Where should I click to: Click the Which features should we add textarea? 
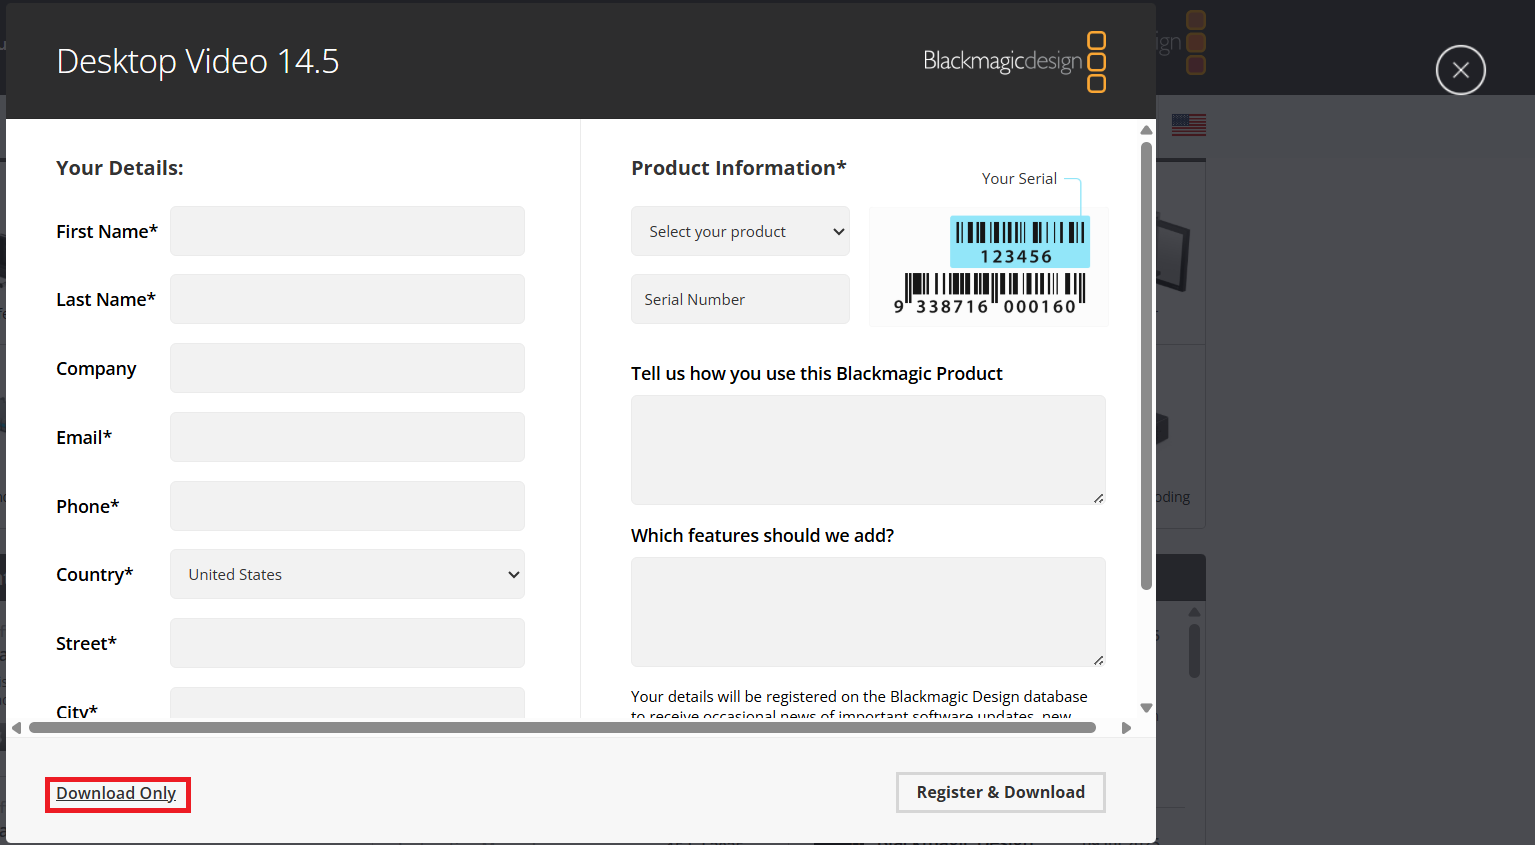pyautogui.click(x=867, y=612)
